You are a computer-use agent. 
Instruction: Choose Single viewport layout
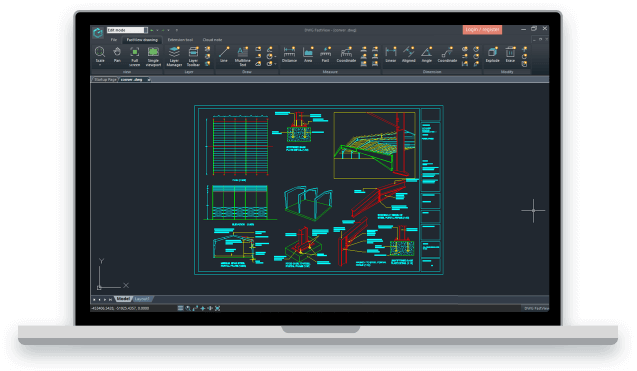click(x=153, y=56)
